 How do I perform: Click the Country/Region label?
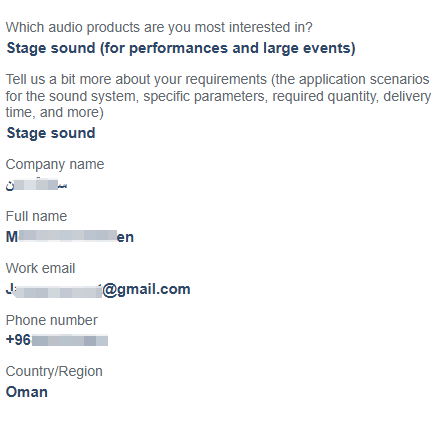point(54,372)
